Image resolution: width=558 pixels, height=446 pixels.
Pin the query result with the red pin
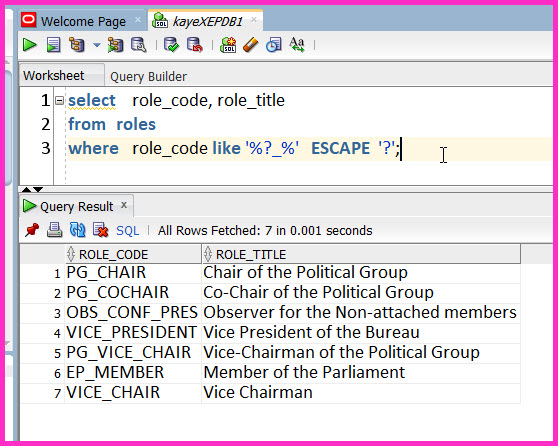pos(32,230)
